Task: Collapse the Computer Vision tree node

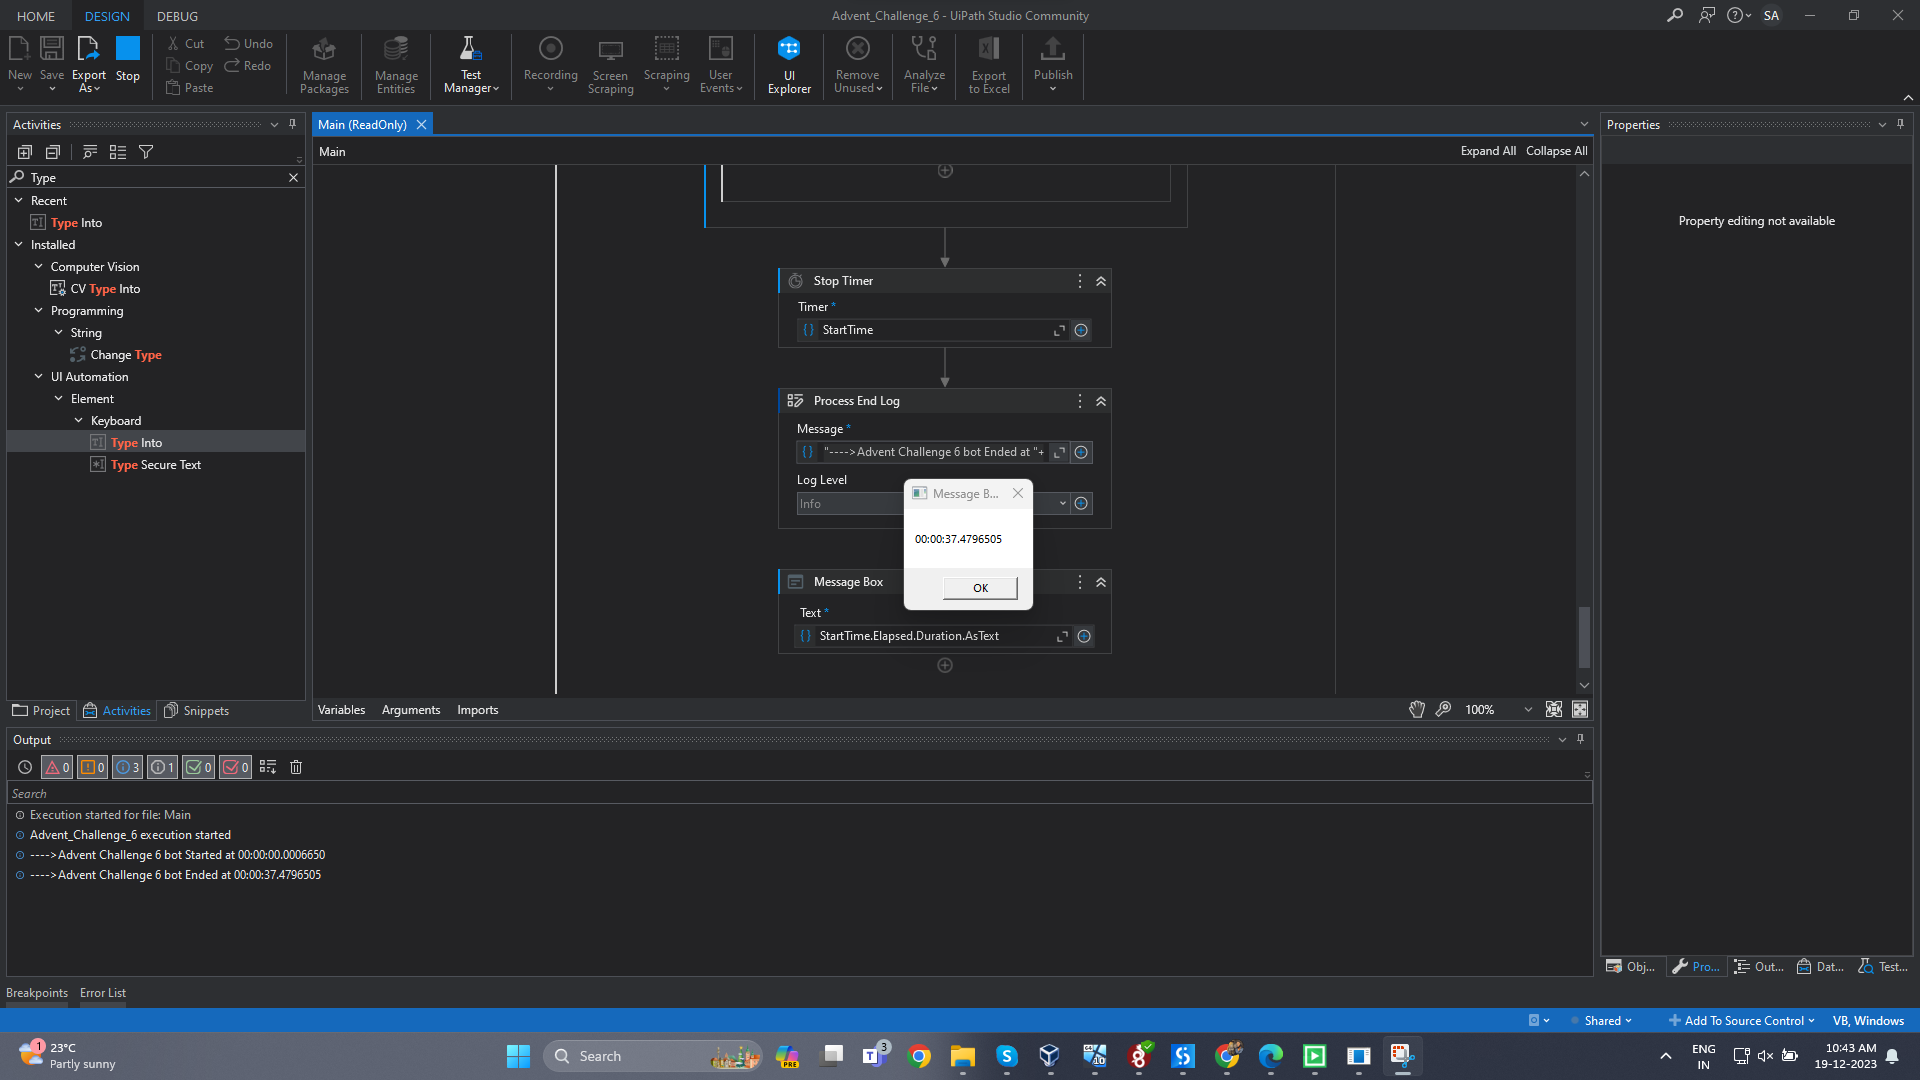Action: pyautogui.click(x=39, y=267)
